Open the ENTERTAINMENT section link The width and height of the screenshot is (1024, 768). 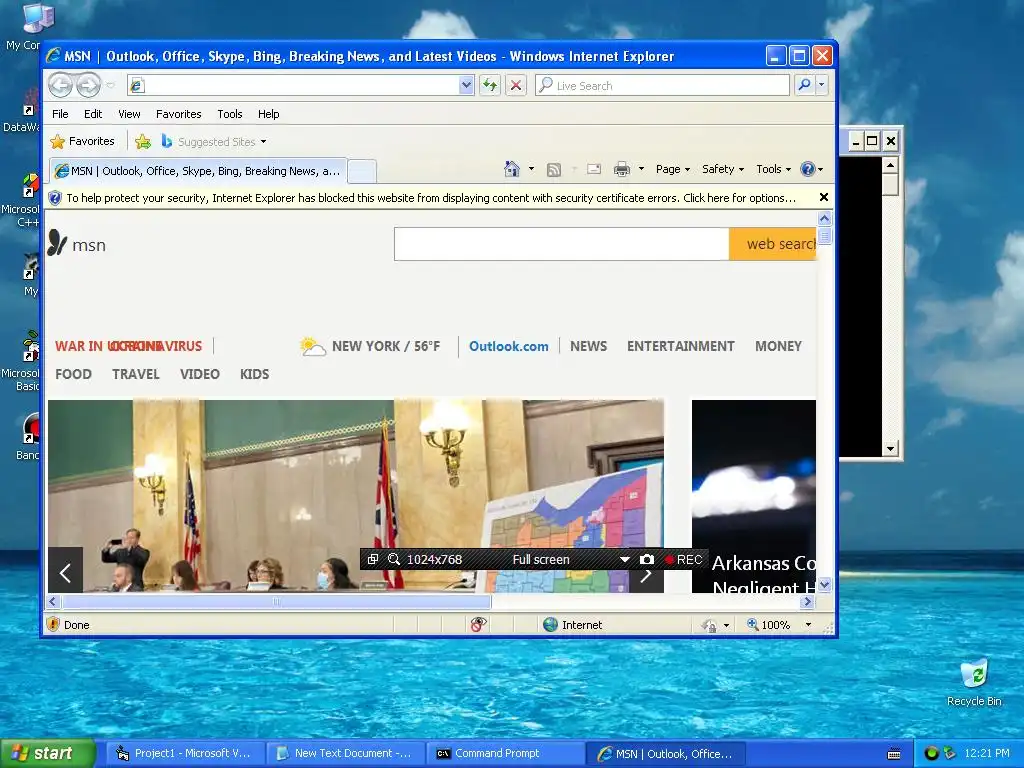point(680,346)
